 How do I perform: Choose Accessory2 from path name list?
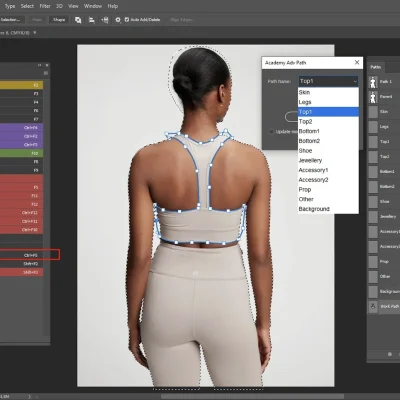coord(328,180)
